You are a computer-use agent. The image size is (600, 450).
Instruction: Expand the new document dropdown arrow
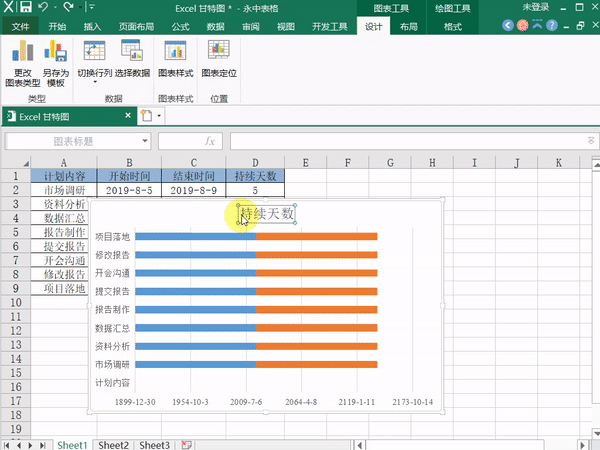pos(159,116)
